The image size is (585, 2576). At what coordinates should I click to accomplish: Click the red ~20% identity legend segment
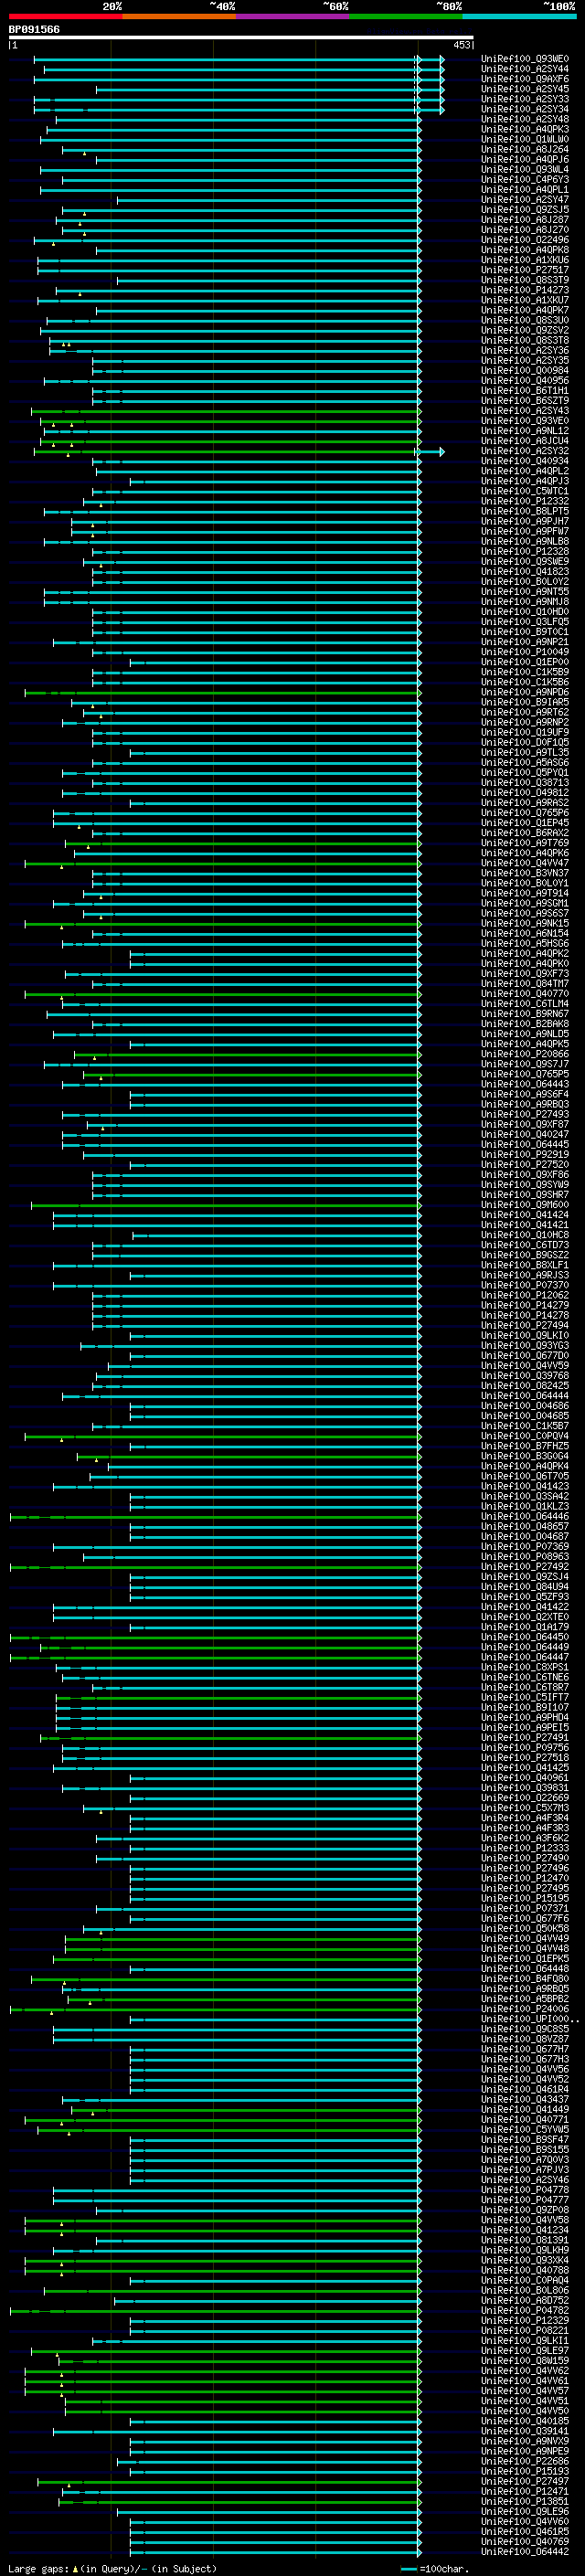click(65, 17)
